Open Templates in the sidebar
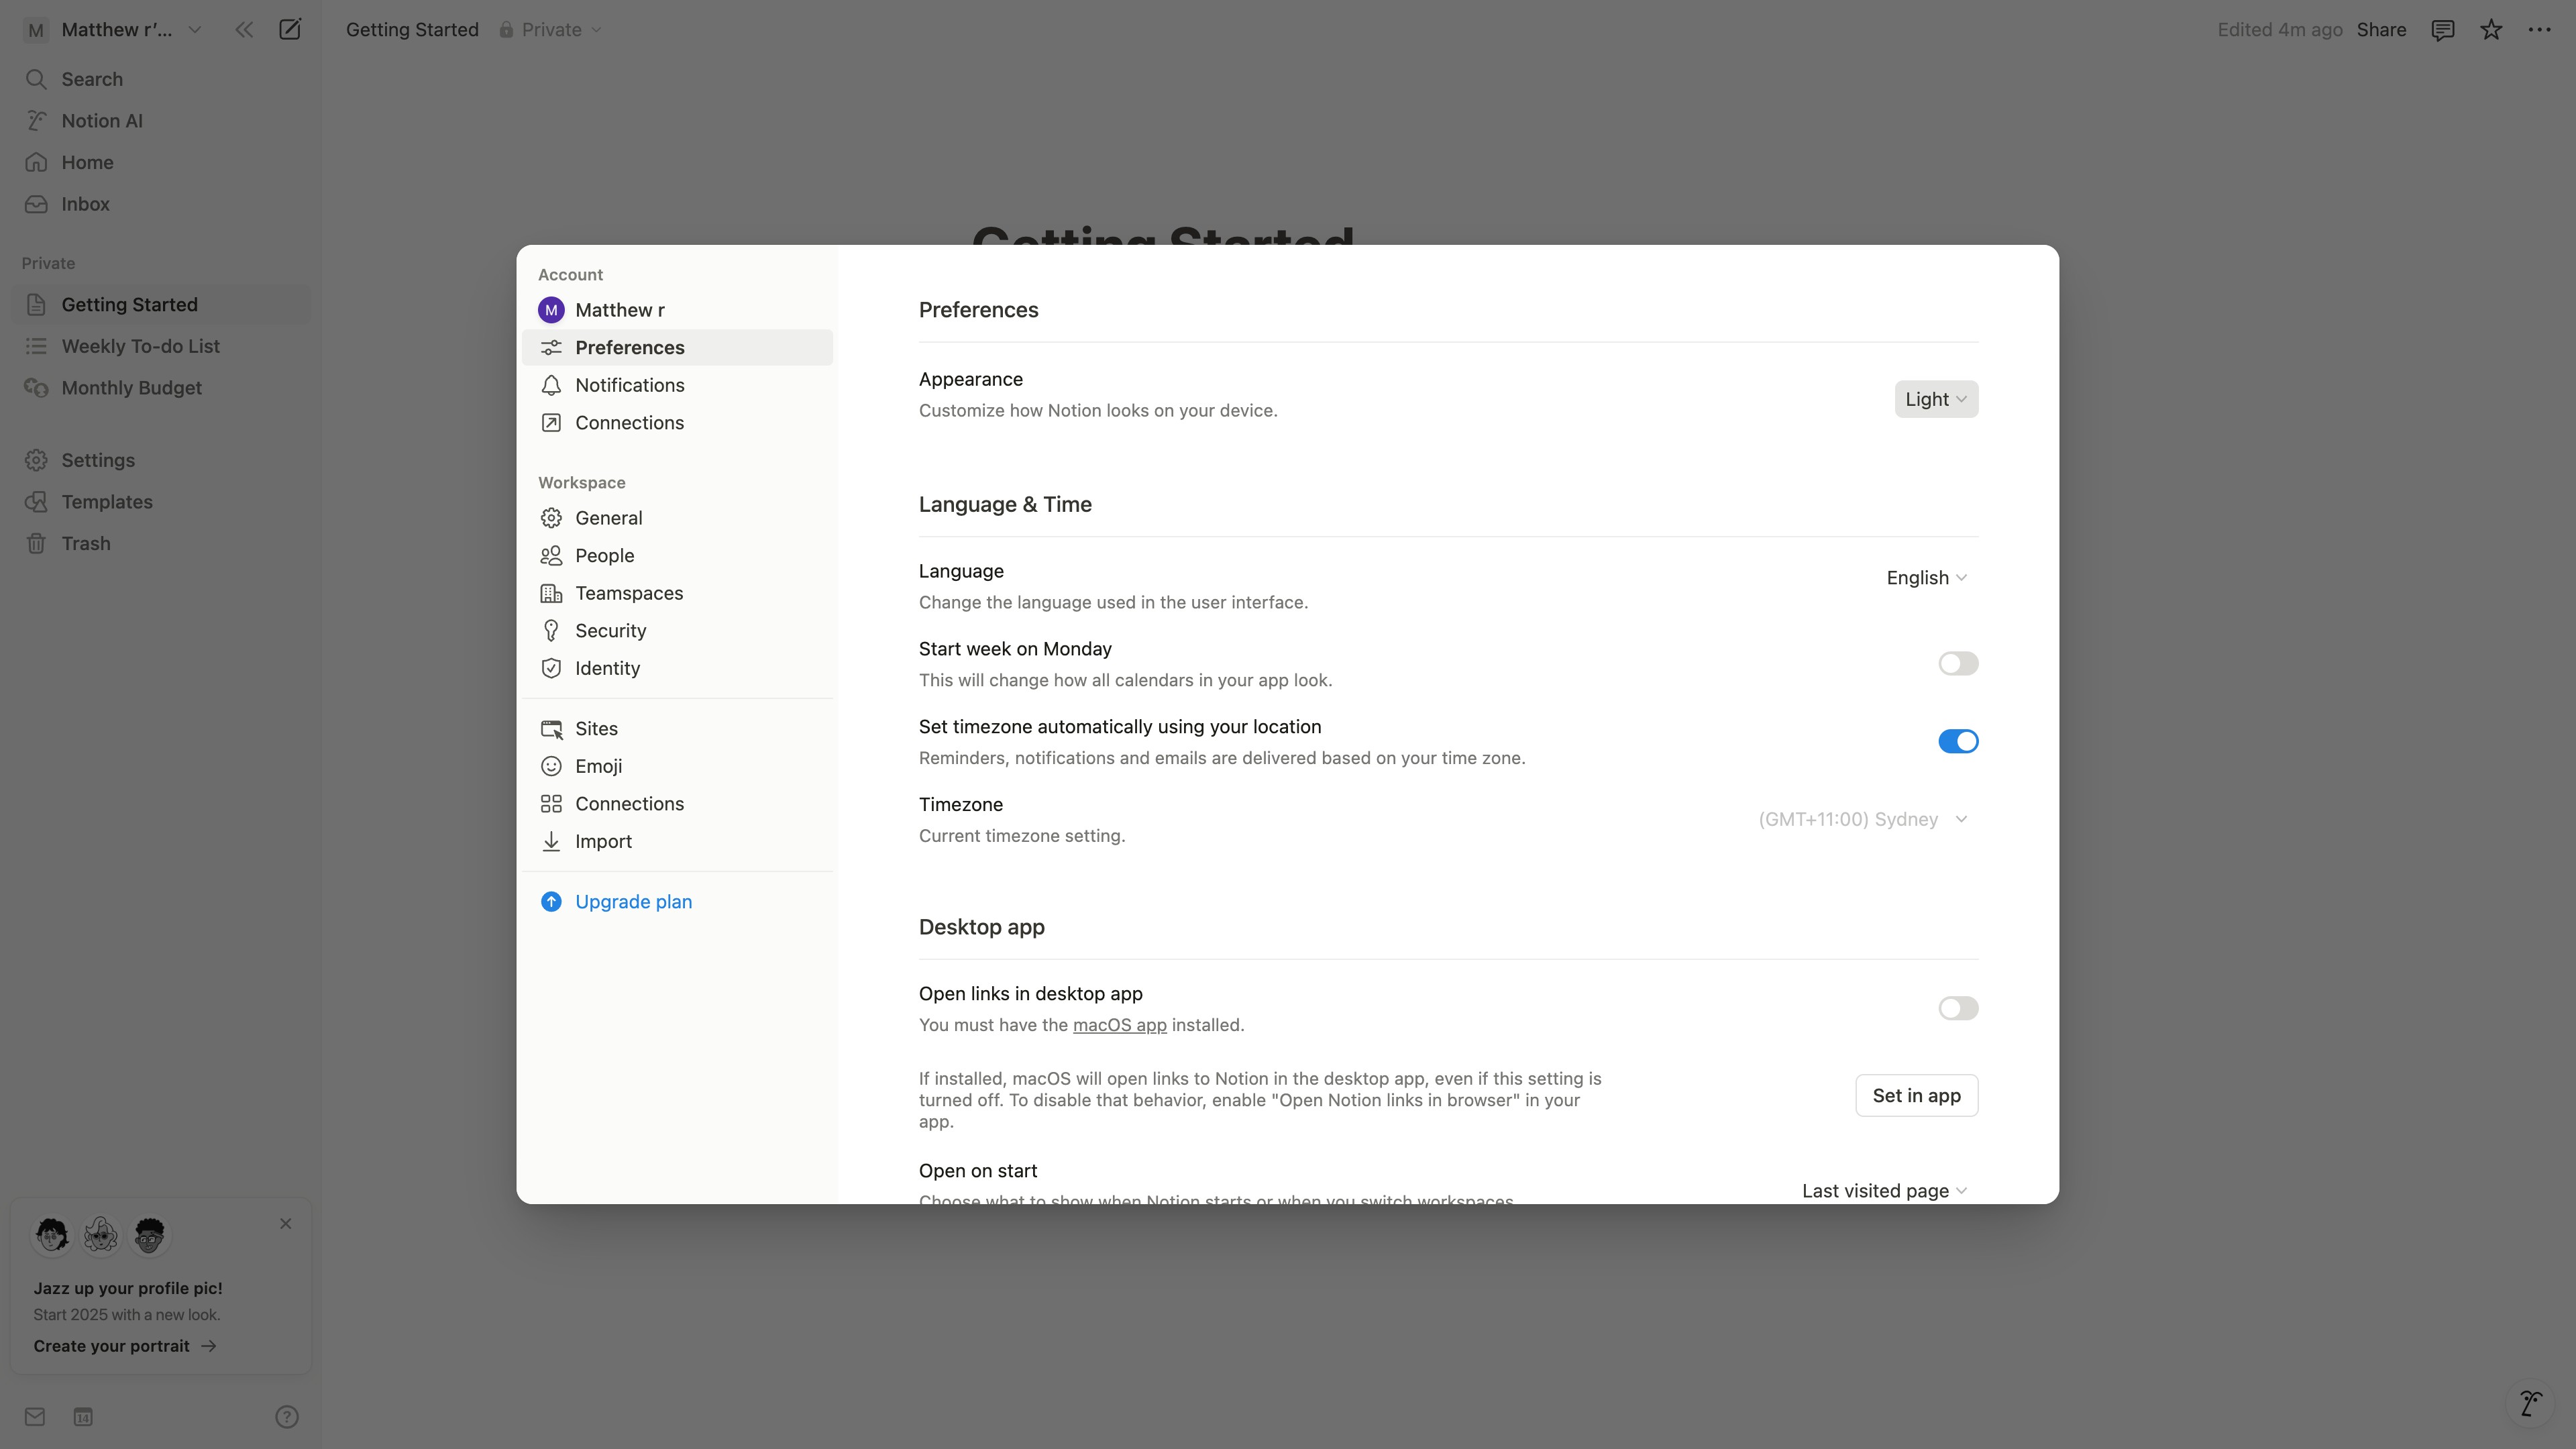 pos(161,502)
